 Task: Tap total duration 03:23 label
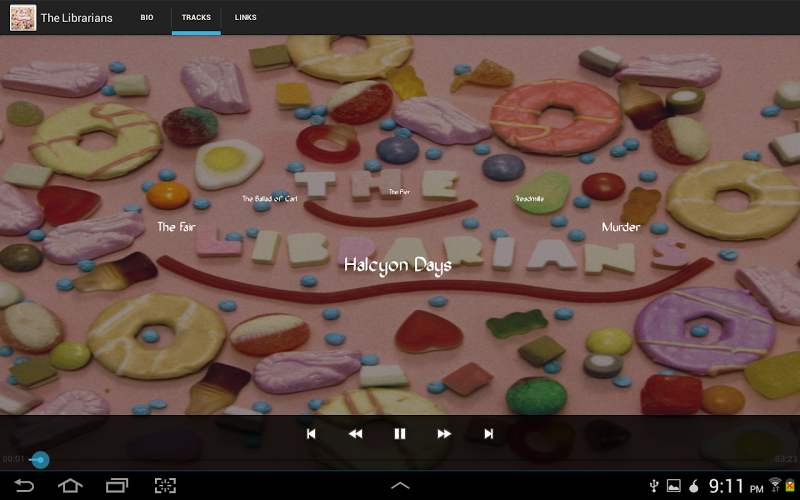[786, 459]
